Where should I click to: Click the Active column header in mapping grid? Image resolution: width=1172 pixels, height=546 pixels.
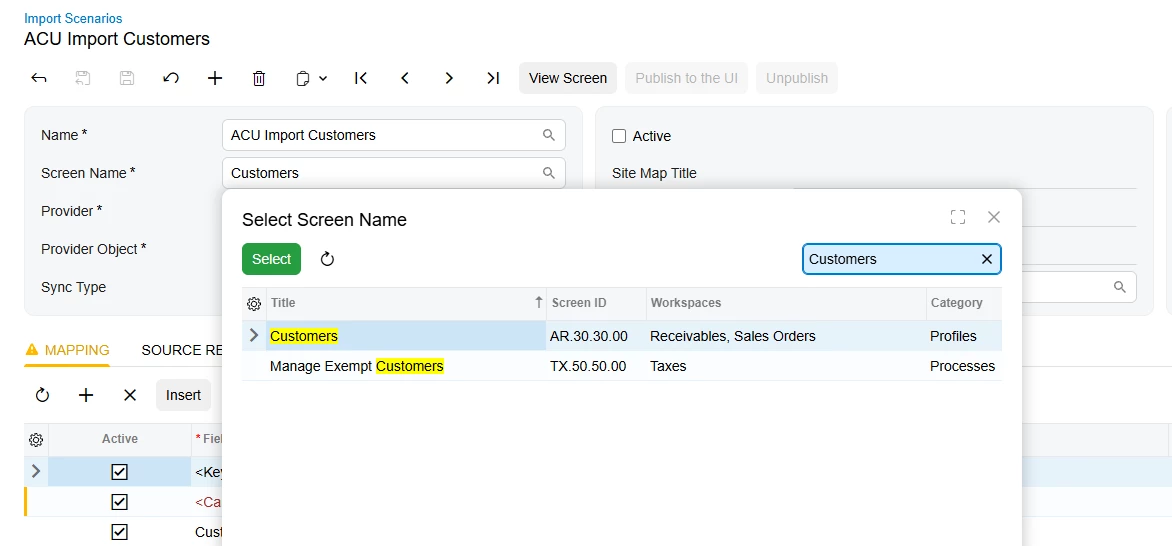coord(120,439)
